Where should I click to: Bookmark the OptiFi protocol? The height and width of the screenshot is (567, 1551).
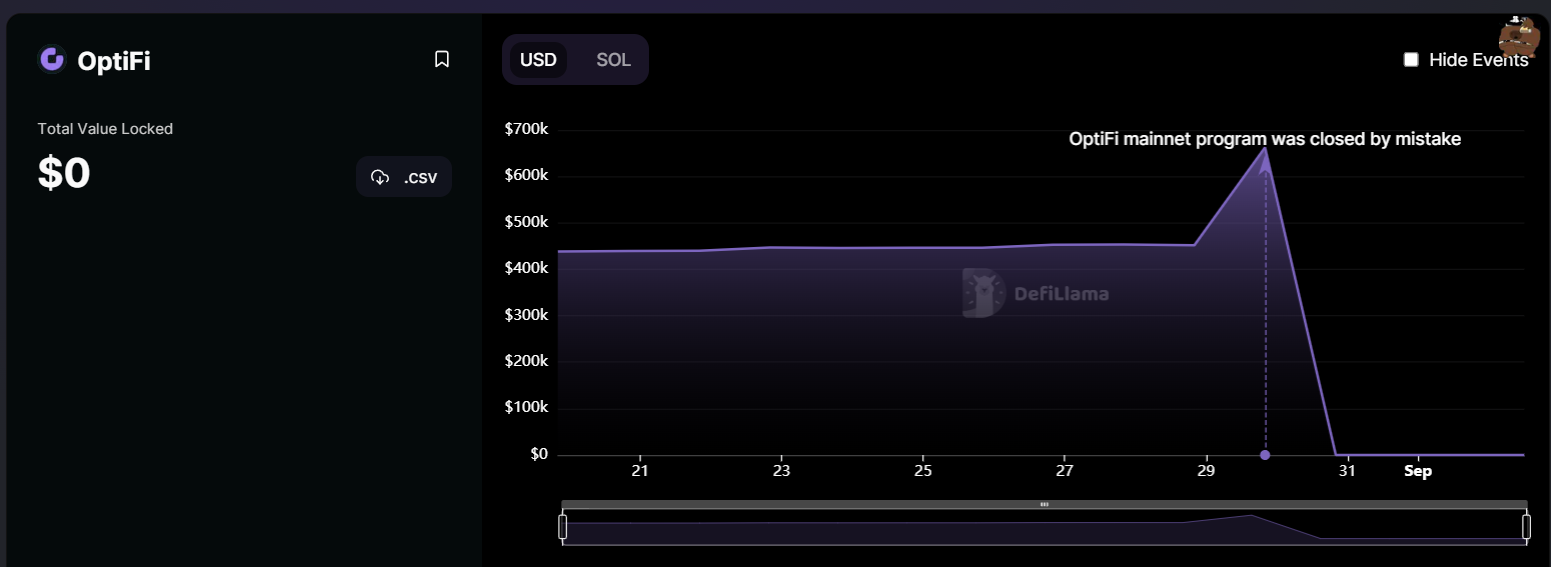pos(442,60)
